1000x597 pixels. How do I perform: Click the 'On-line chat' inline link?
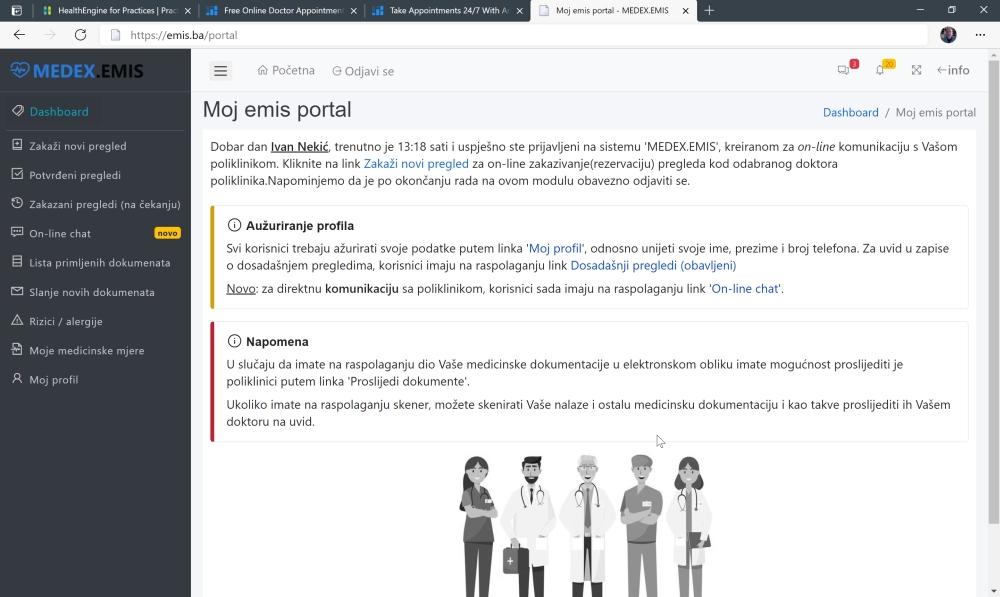point(744,288)
